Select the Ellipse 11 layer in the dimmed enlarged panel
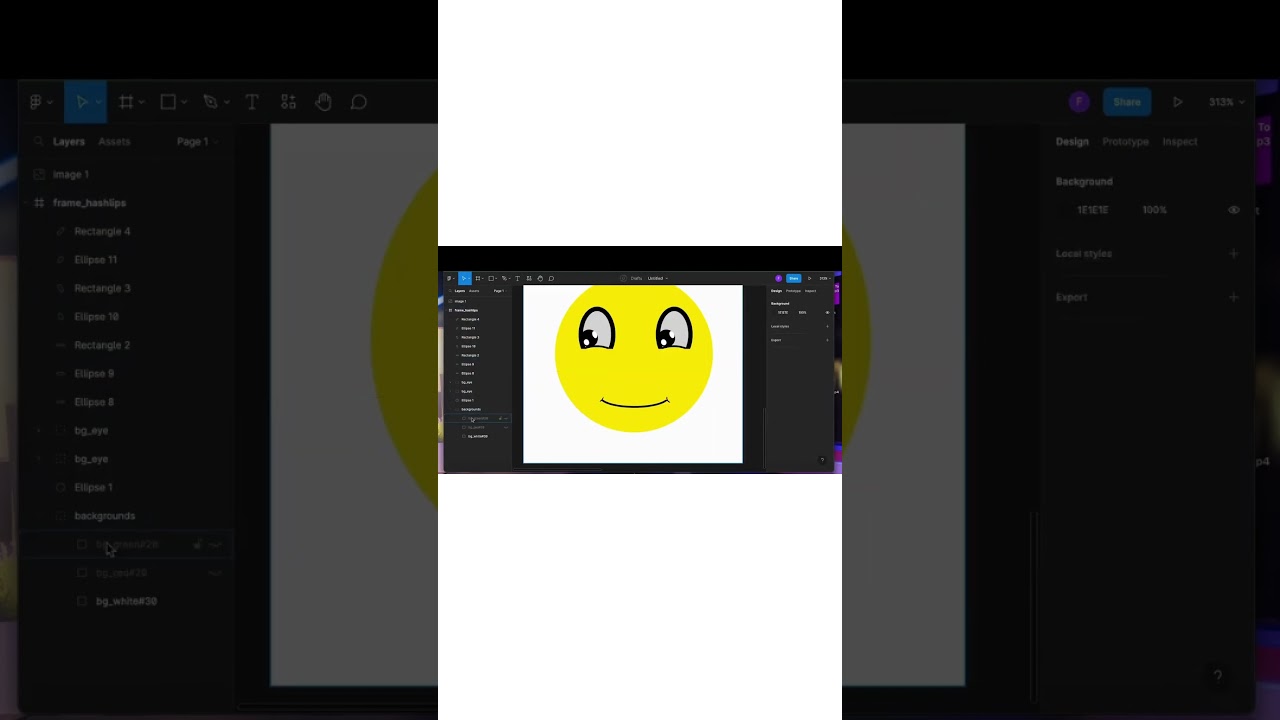Screen dimensions: 1280x720 pos(95,260)
